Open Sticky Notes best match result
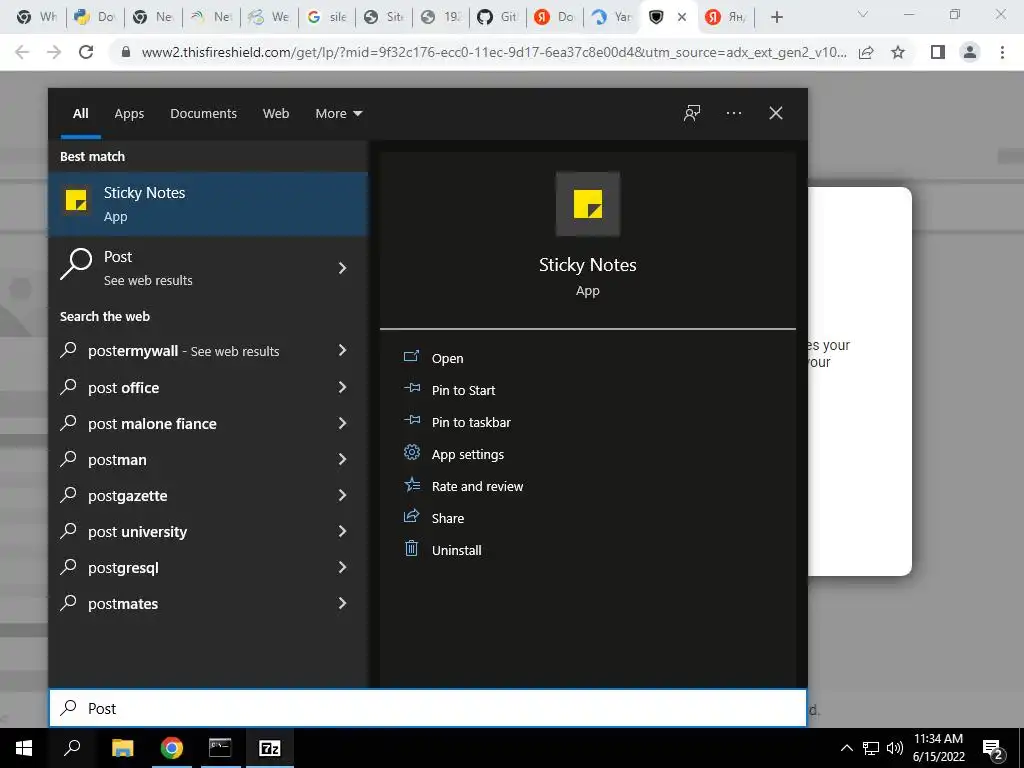 tap(208, 204)
